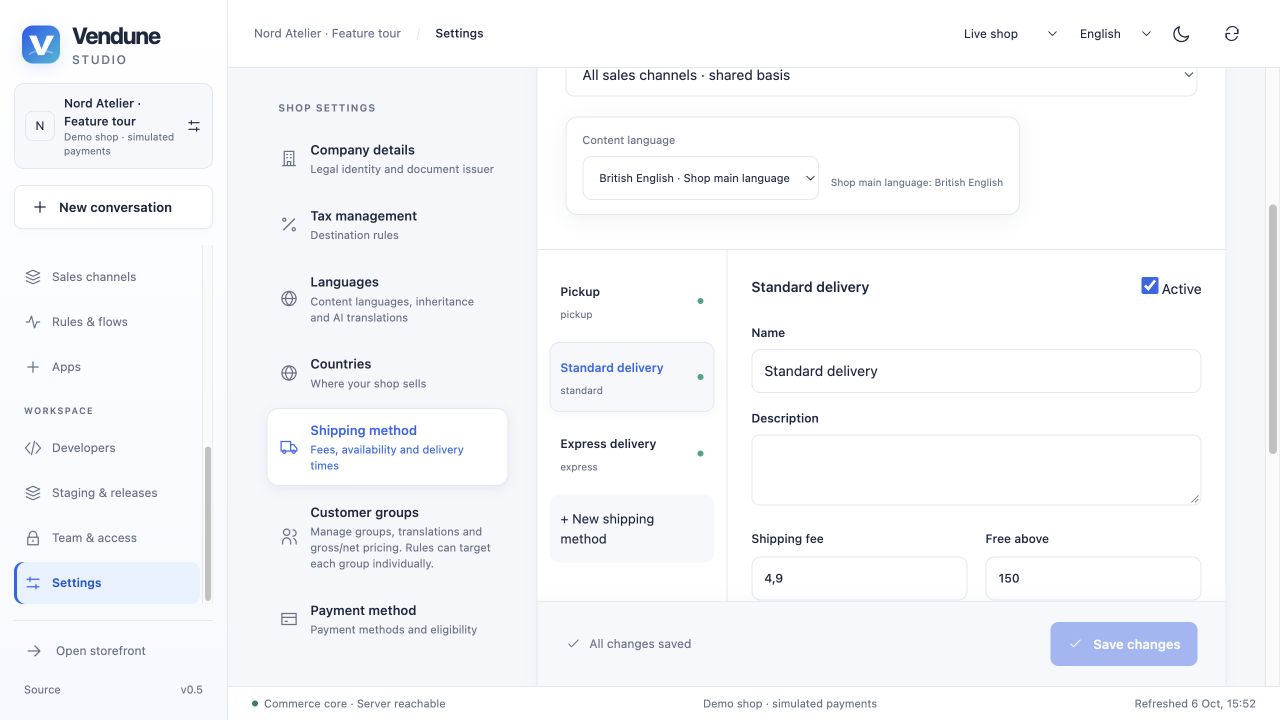
Task: Open shop switcher sliders icon for Nord Atelier
Action: pyautogui.click(x=194, y=126)
